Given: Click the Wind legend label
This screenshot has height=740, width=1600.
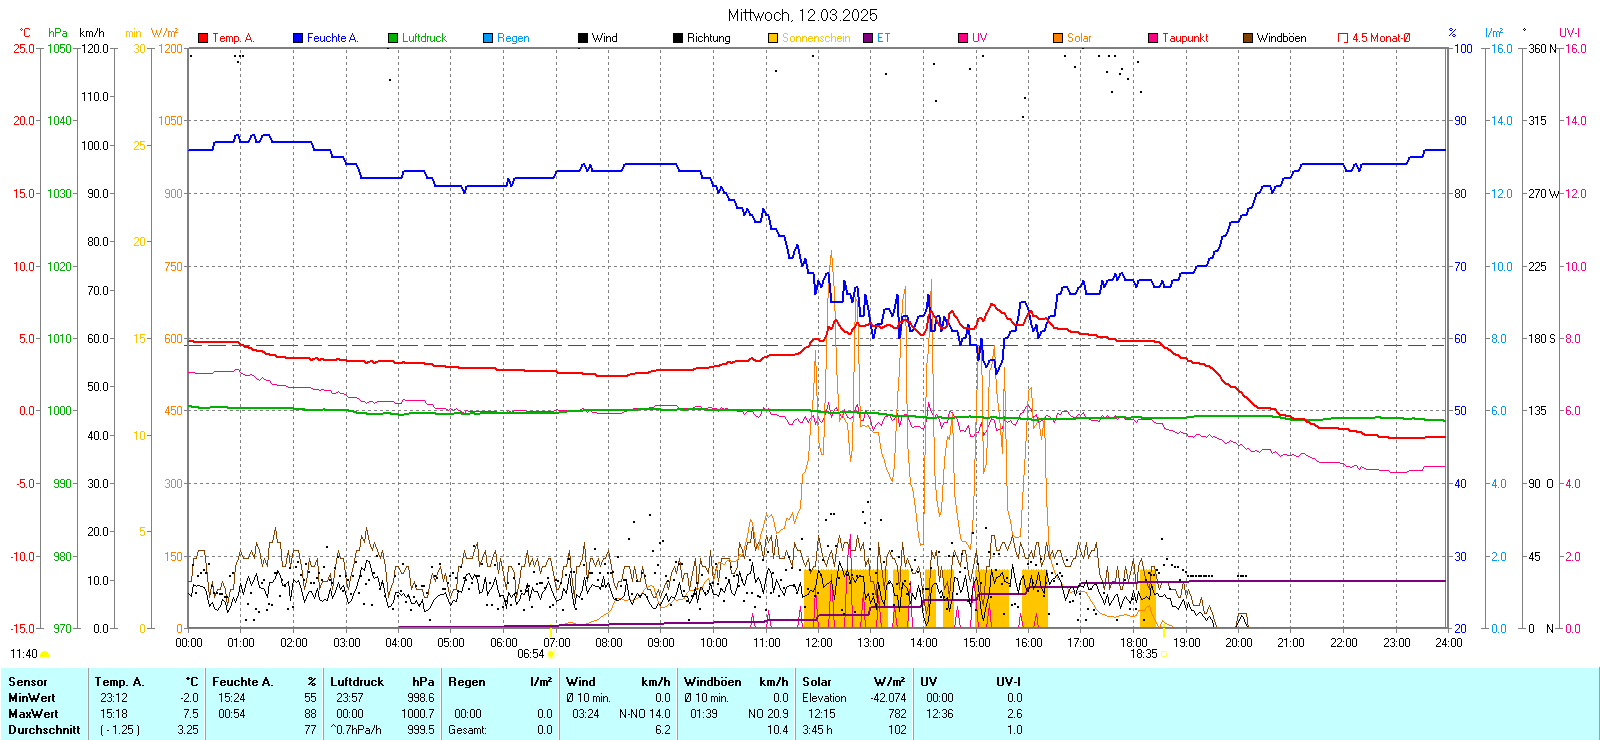Looking at the screenshot, I should (x=604, y=38).
